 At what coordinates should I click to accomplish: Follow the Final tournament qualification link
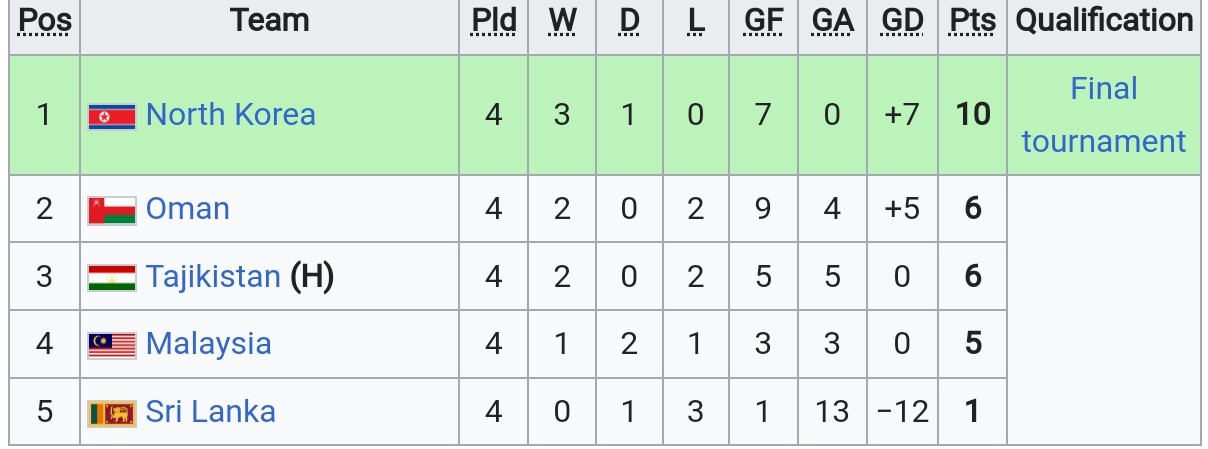click(1104, 115)
